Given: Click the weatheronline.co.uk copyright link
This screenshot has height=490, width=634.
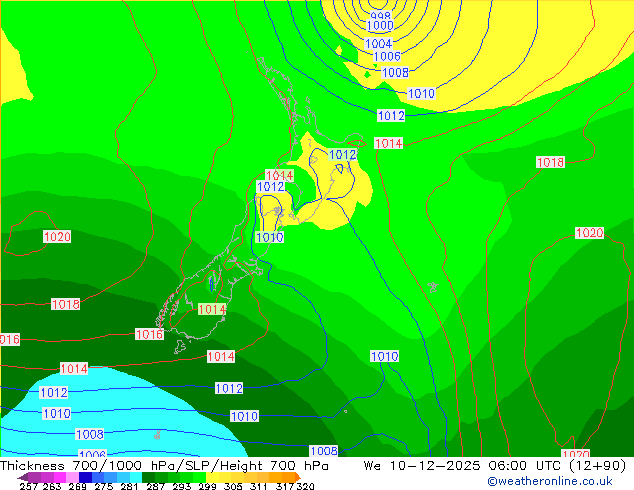Looking at the screenshot, I should coord(550,481).
